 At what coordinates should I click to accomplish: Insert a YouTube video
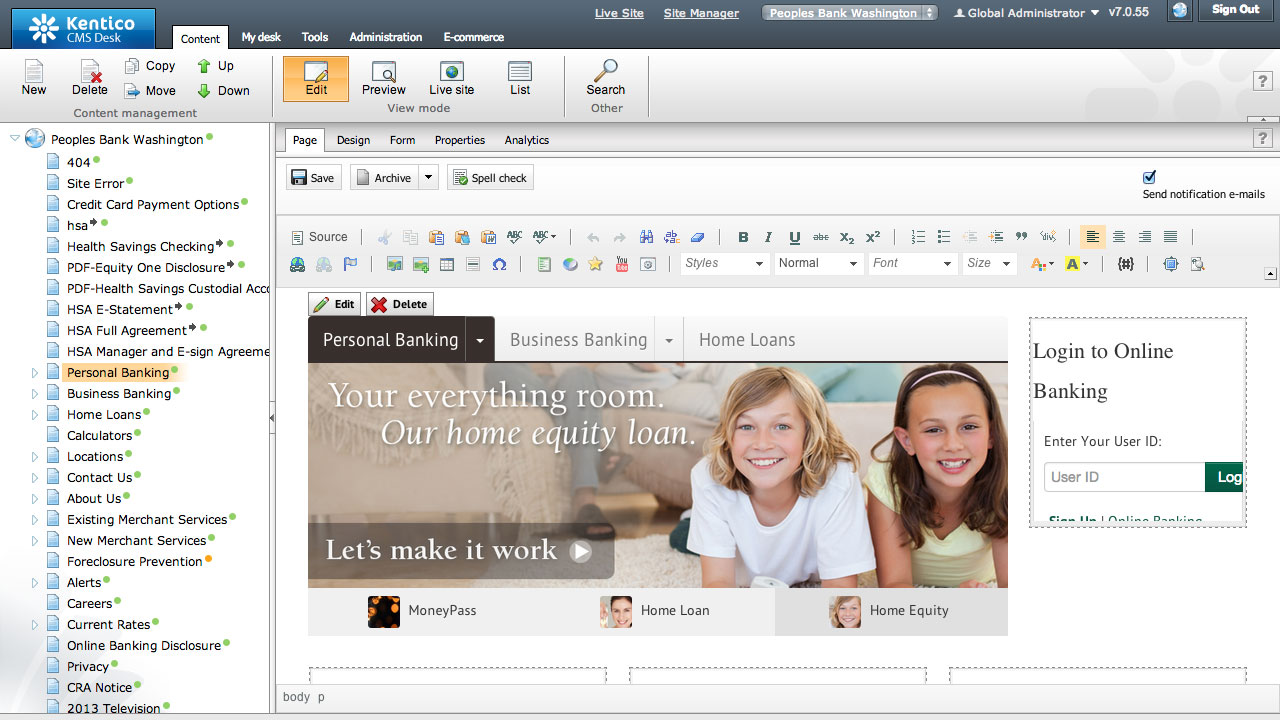(x=622, y=263)
